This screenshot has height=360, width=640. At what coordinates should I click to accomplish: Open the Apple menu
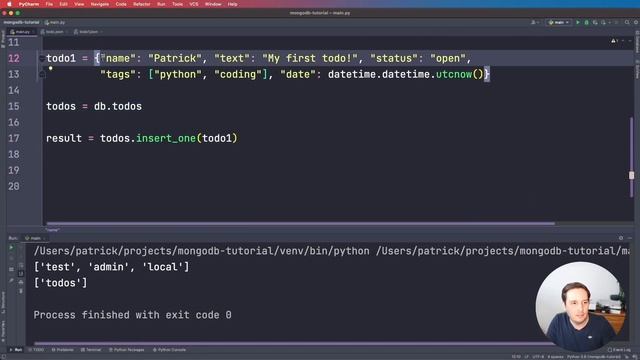coord(9,4)
